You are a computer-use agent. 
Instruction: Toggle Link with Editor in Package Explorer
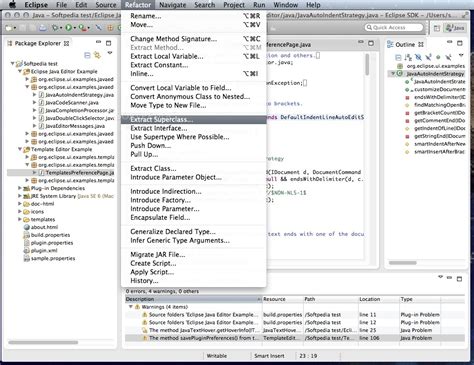coord(97,55)
